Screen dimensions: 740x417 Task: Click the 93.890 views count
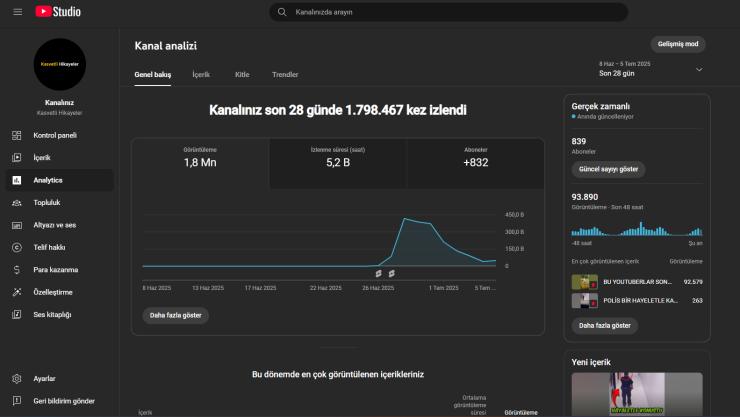coord(585,197)
